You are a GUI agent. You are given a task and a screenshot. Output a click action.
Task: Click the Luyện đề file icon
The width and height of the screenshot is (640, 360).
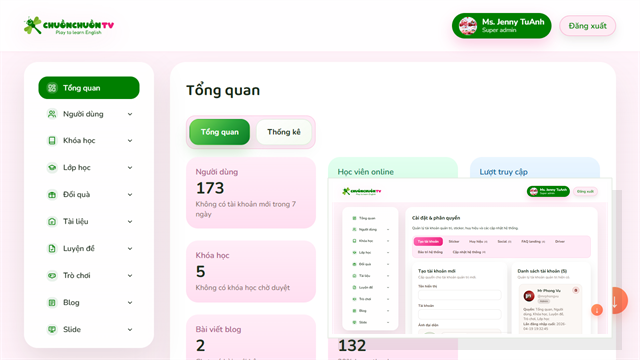pos(52,249)
